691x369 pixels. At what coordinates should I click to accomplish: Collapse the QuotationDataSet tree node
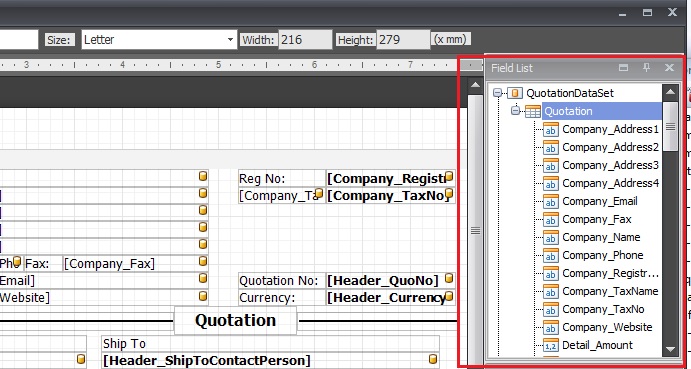click(x=498, y=93)
